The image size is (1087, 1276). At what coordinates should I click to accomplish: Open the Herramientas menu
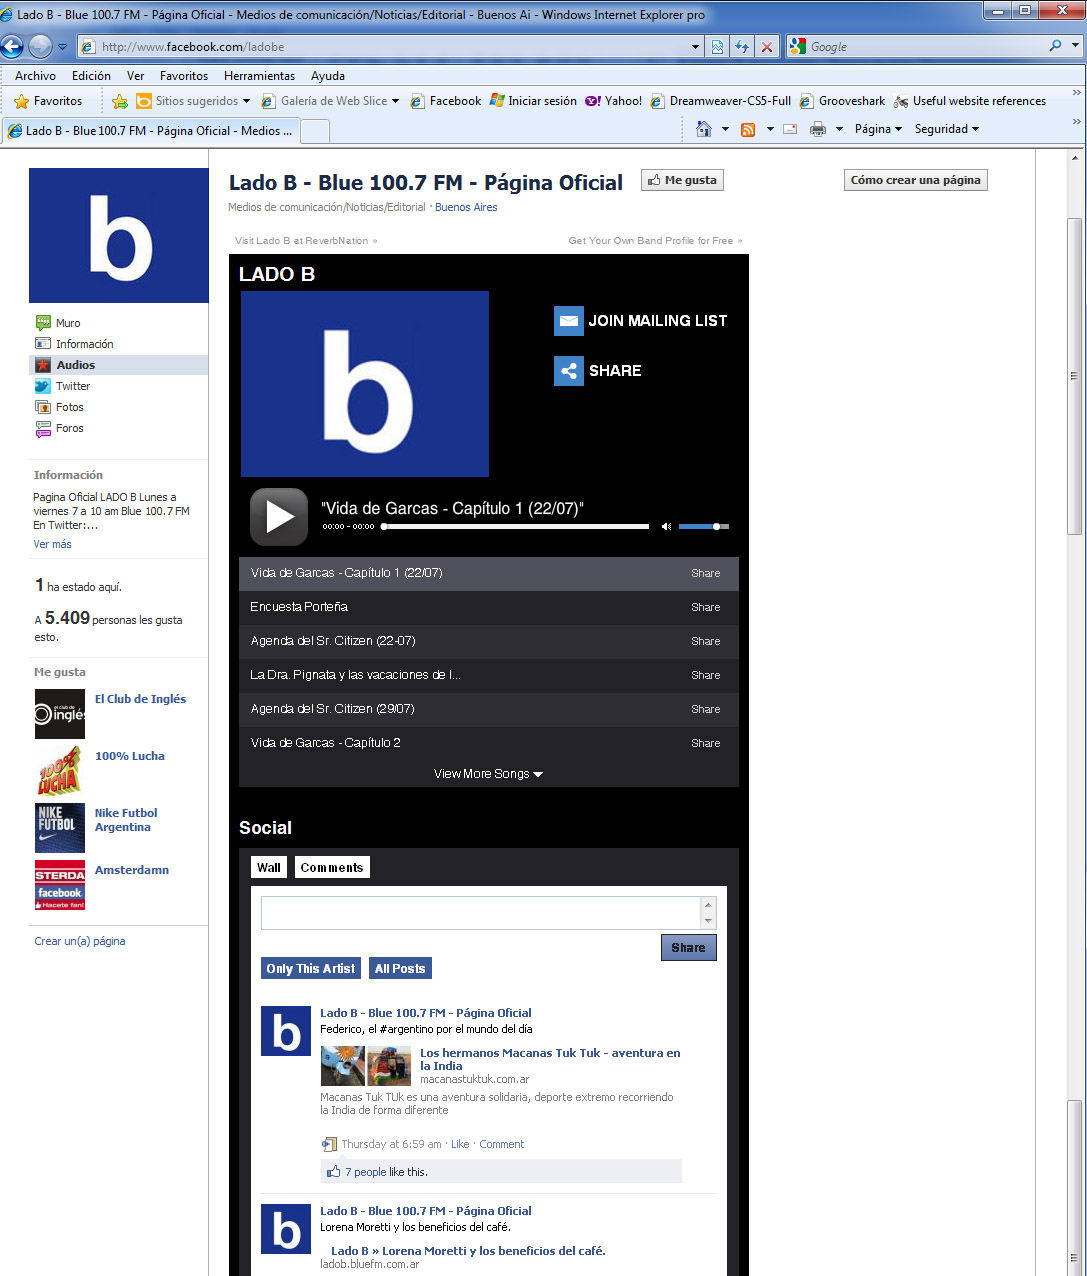coord(259,76)
